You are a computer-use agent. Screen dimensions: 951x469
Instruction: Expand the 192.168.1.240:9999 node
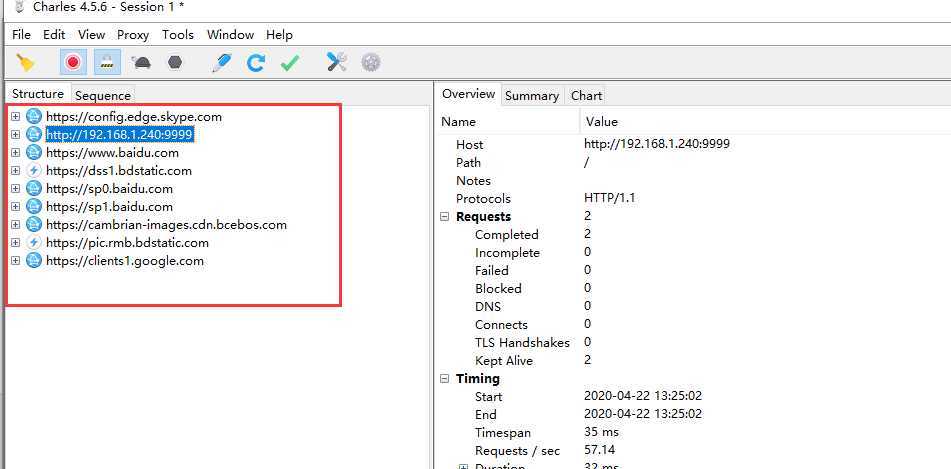[16, 135]
